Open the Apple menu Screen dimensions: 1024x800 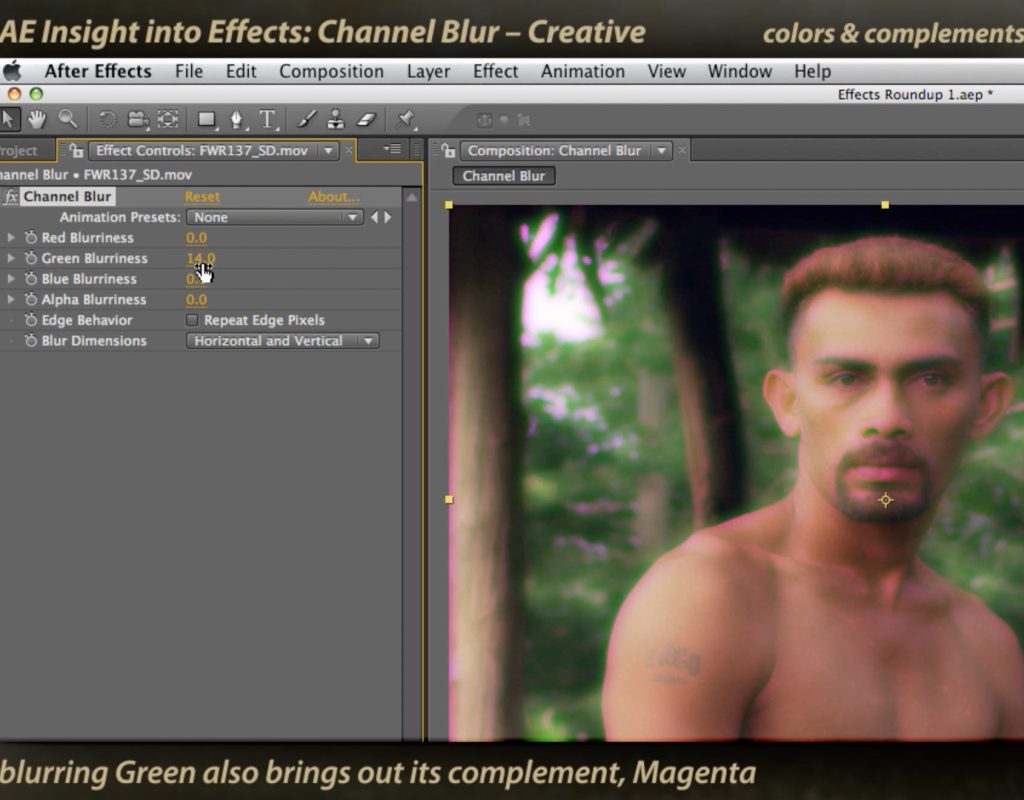point(12,71)
